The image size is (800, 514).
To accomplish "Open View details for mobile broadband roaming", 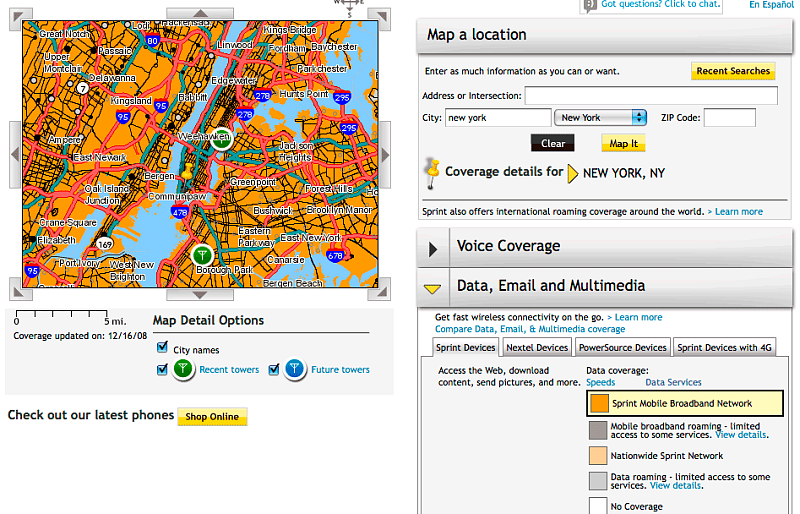I will click(x=741, y=435).
